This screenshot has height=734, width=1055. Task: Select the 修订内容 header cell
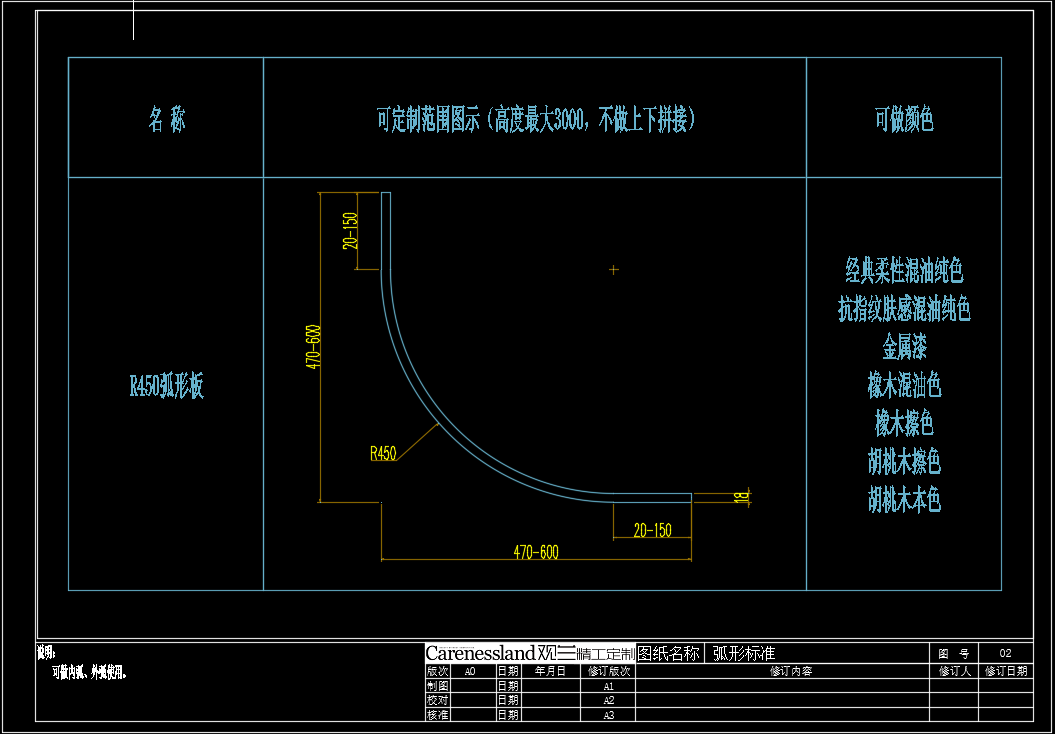790,672
